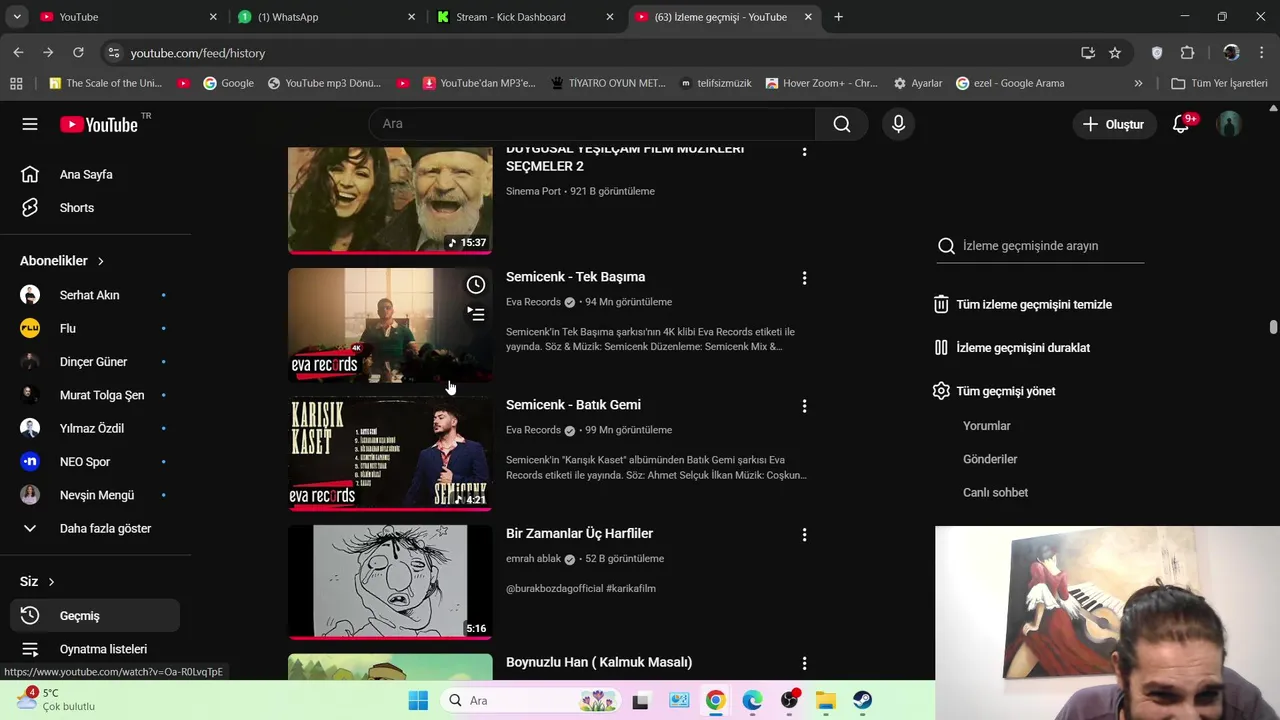The height and width of the screenshot is (720, 1280).
Task: Open the Chrome extensions puzzle icon
Action: coord(1188,53)
